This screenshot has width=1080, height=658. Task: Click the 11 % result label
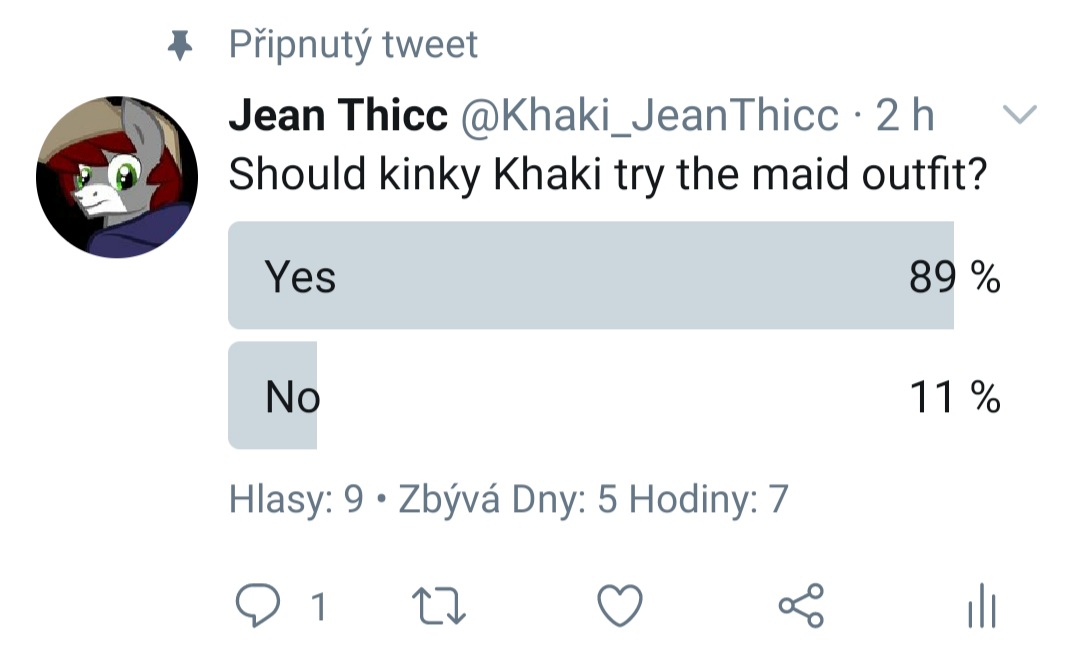pyautogui.click(x=955, y=398)
